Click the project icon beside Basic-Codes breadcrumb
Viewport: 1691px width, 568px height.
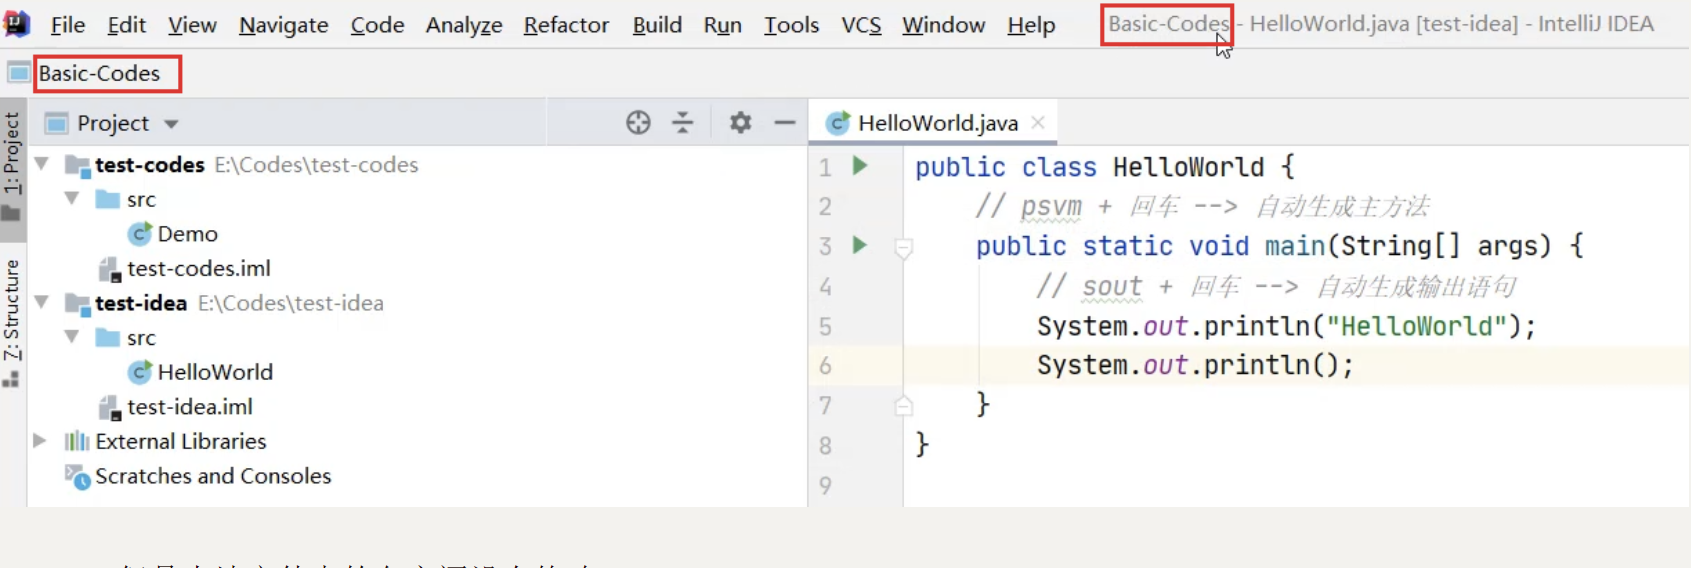[x=18, y=72]
